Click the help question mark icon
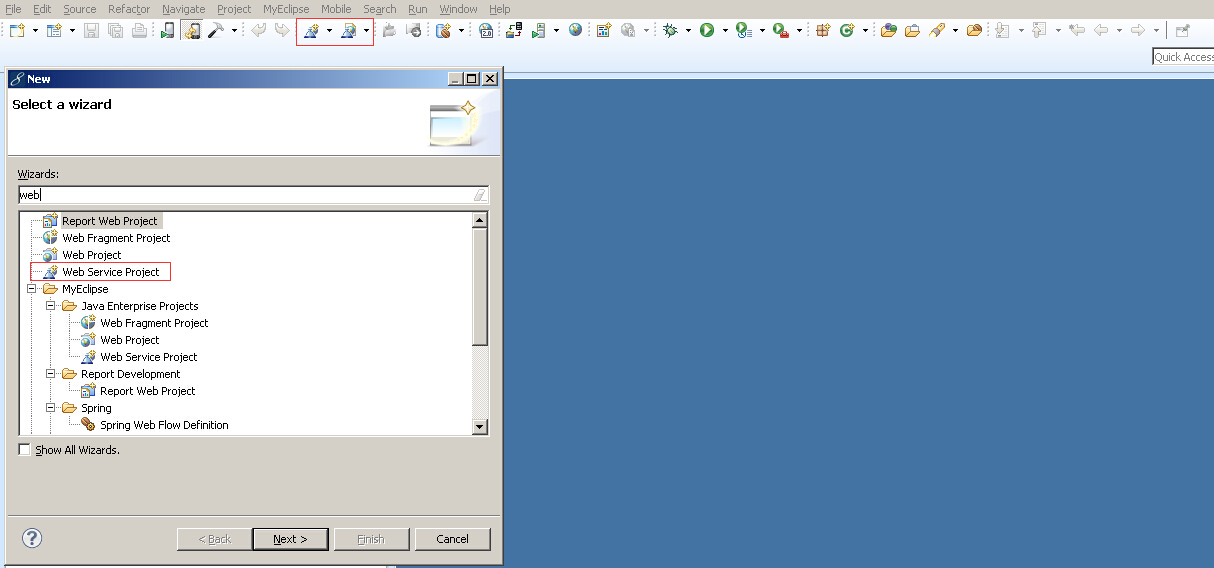The image size is (1214, 568). (32, 538)
